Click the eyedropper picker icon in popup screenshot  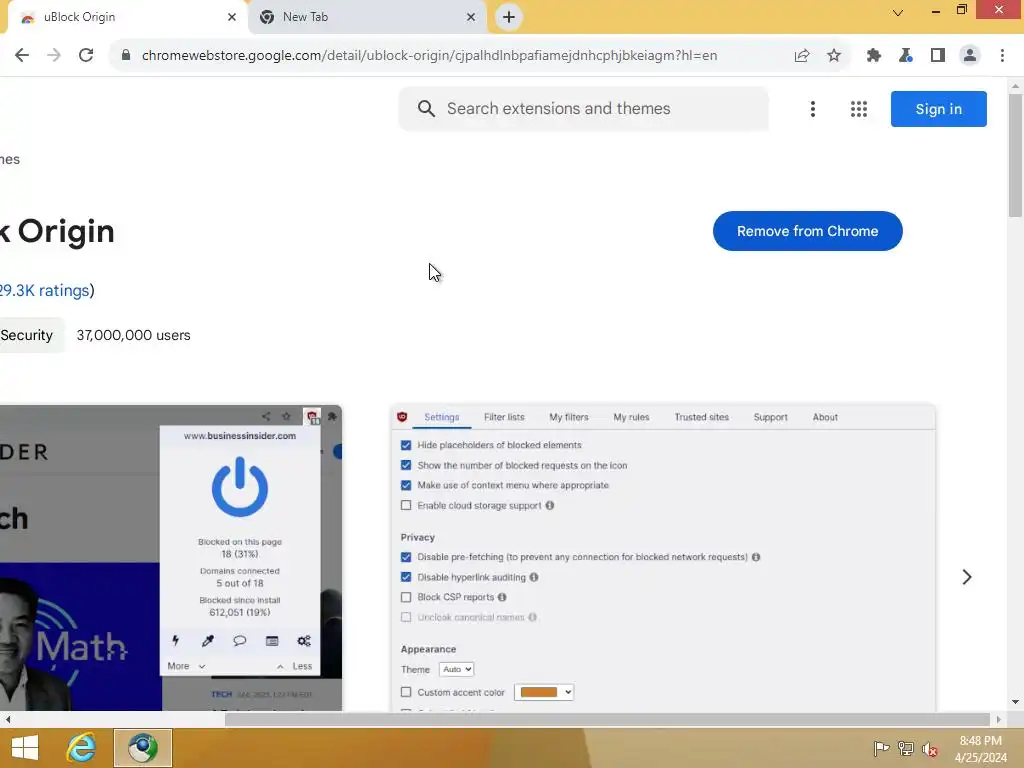[x=208, y=641]
